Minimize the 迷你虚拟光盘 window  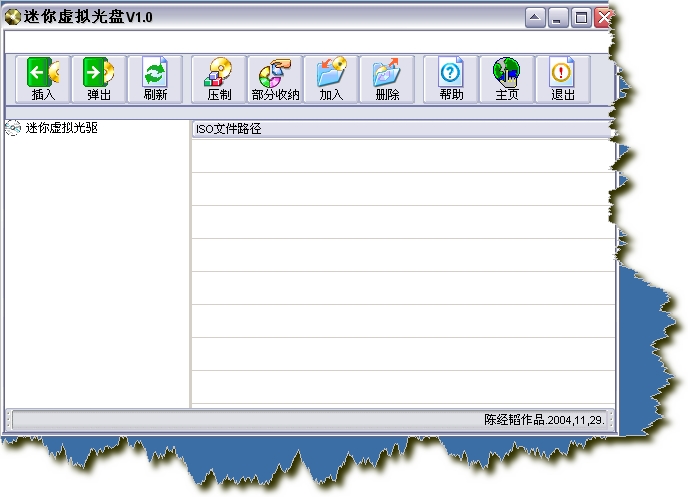tap(558, 18)
